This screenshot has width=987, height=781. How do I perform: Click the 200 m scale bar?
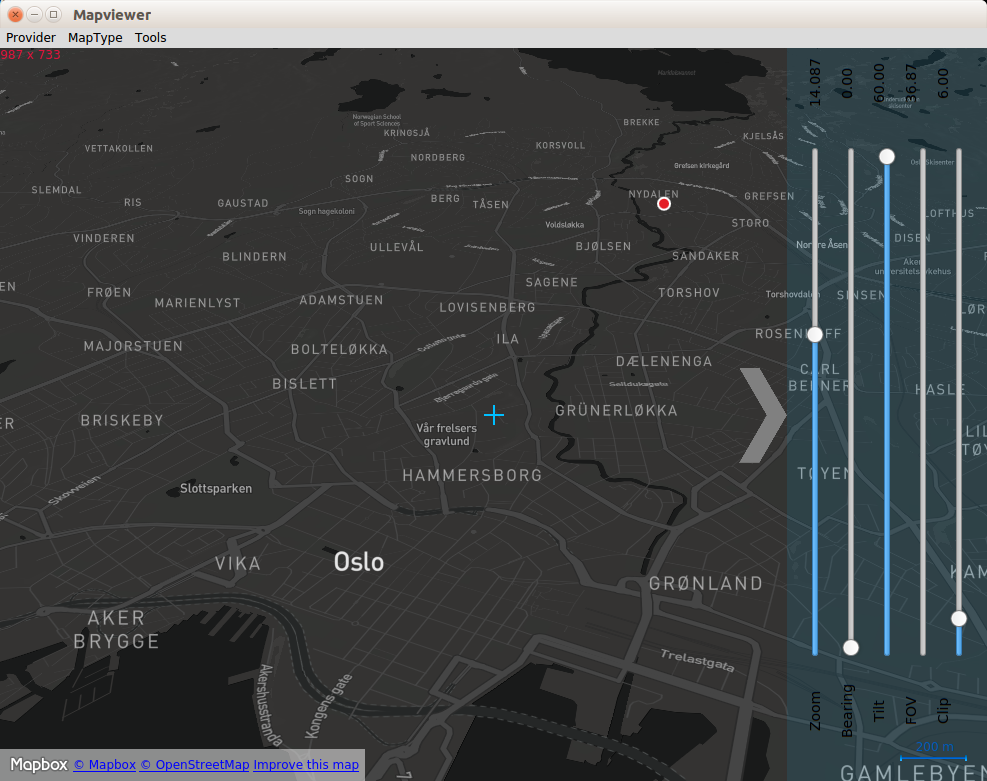point(933,751)
